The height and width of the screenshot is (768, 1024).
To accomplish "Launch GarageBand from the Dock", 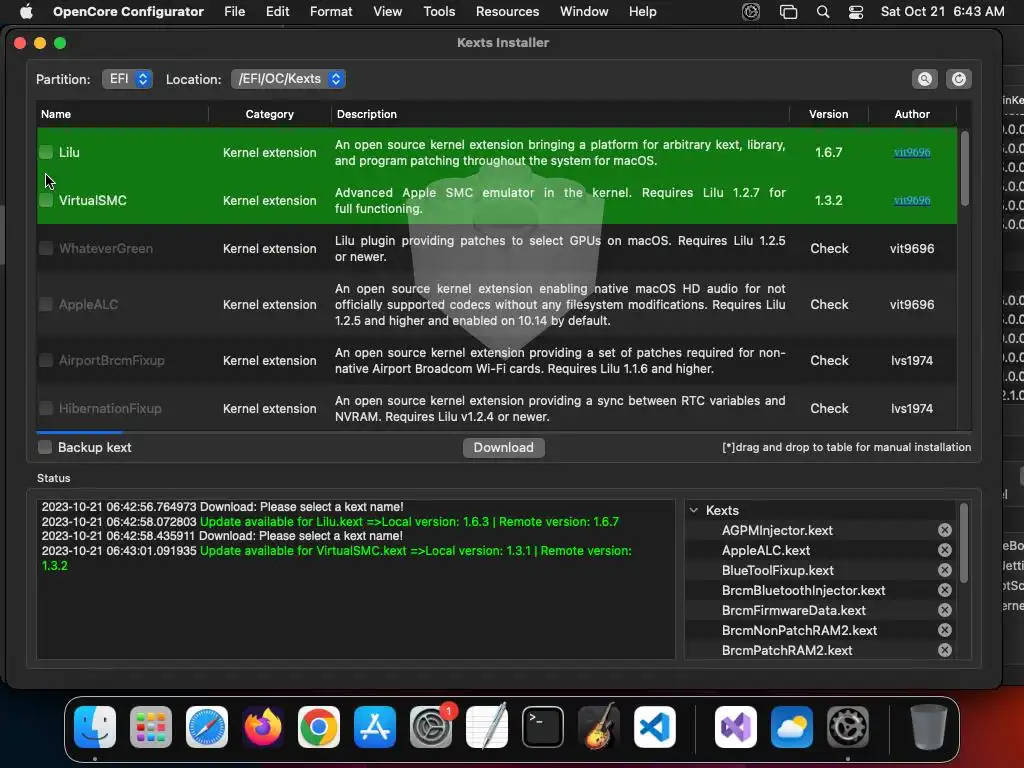I will point(599,727).
